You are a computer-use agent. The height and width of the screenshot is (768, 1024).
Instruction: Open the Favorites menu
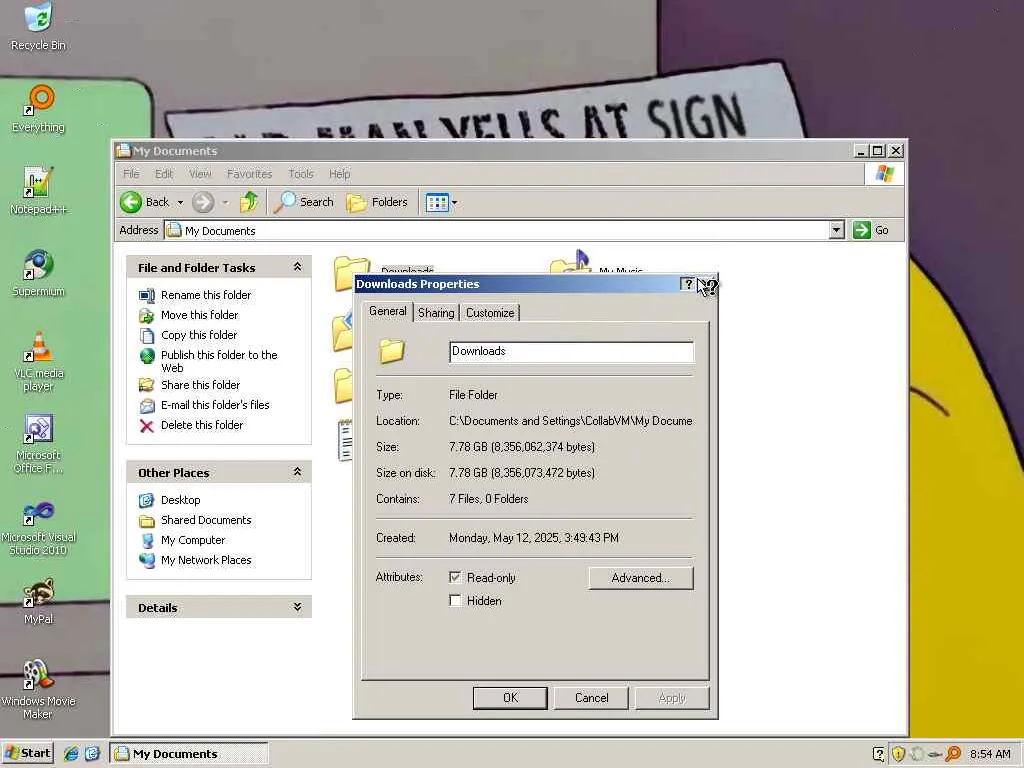tap(249, 174)
